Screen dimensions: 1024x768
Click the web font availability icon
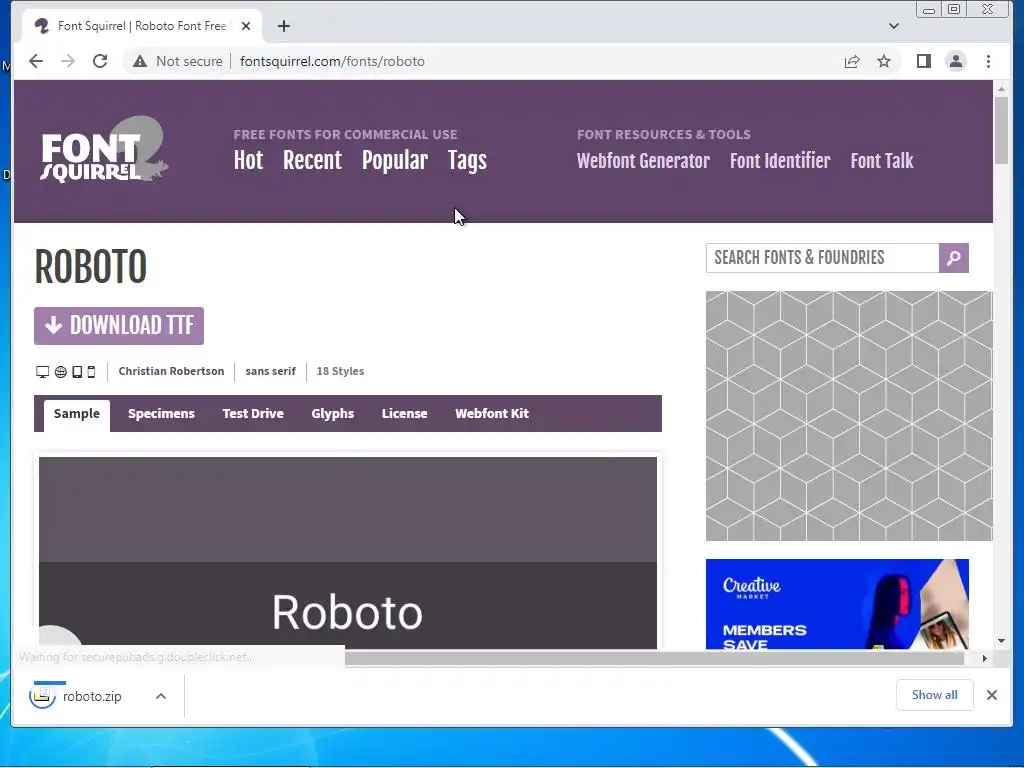click(x=61, y=372)
